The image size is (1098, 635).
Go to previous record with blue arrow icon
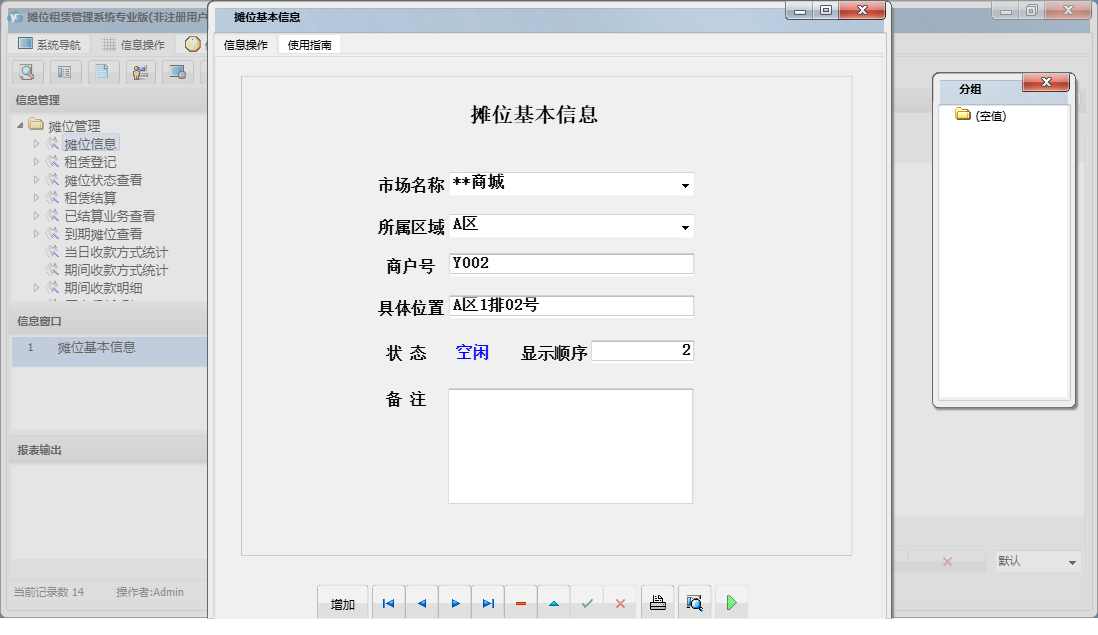(421, 602)
